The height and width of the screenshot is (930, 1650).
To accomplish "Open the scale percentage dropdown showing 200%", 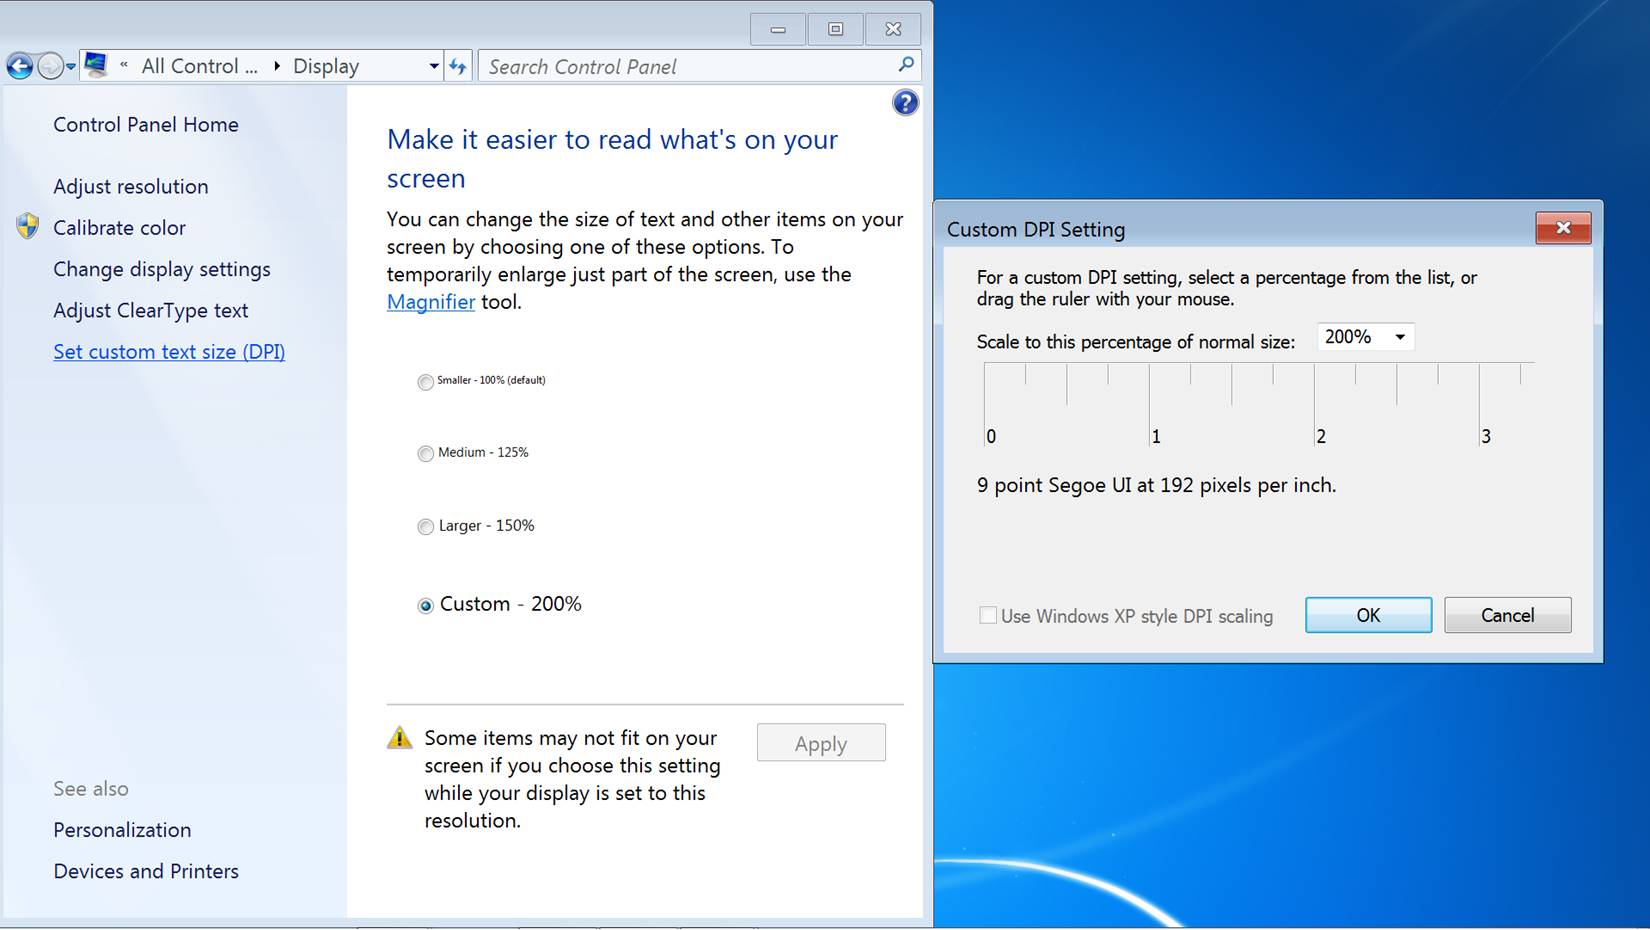I will [x=1366, y=337].
